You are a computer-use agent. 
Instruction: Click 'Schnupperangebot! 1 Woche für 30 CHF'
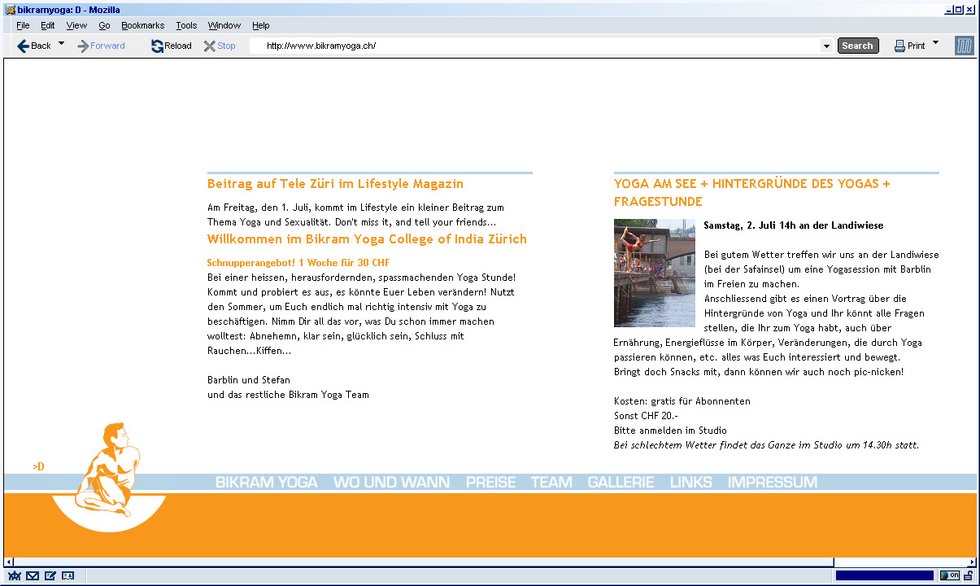pyautogui.click(x=298, y=262)
